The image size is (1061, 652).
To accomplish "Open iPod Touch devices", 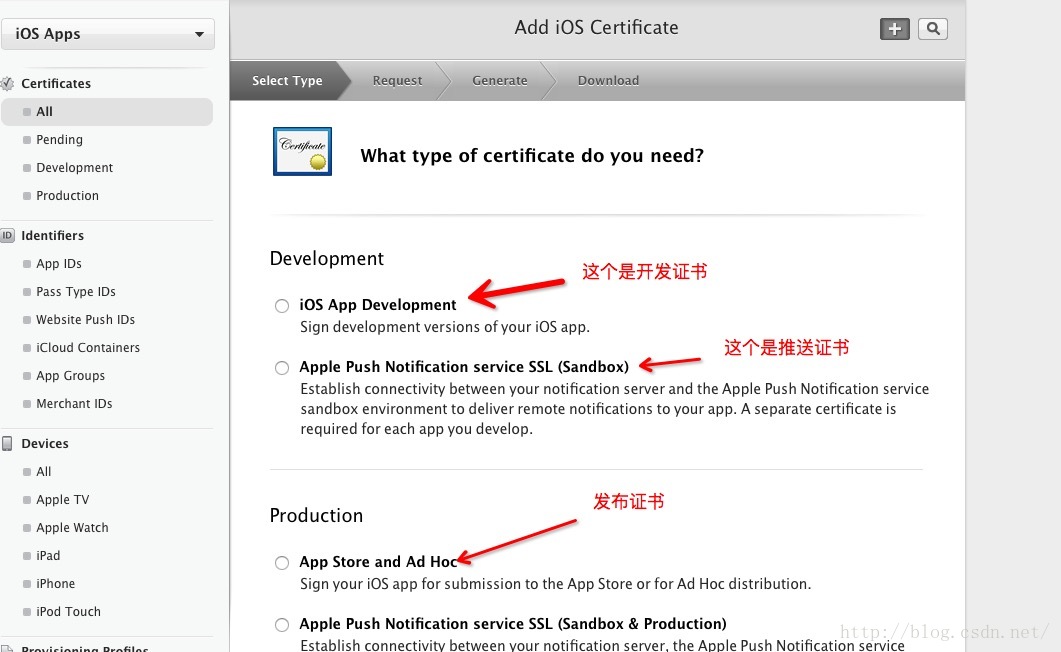I will pos(68,611).
